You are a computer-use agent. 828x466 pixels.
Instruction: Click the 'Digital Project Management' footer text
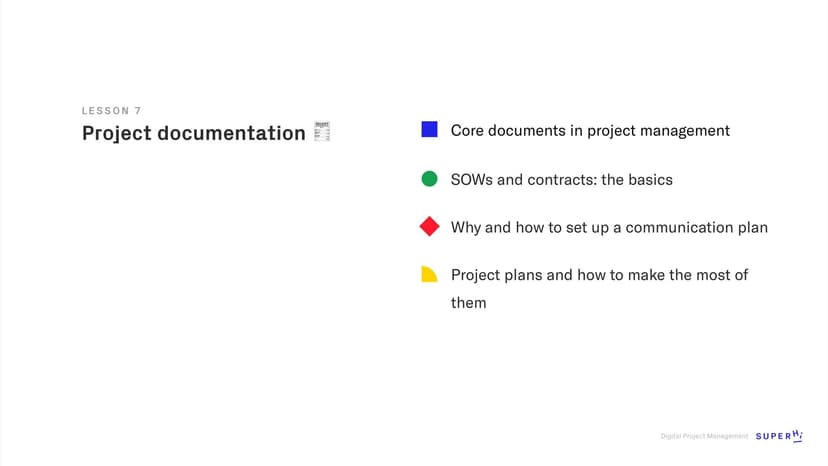[x=704, y=436]
